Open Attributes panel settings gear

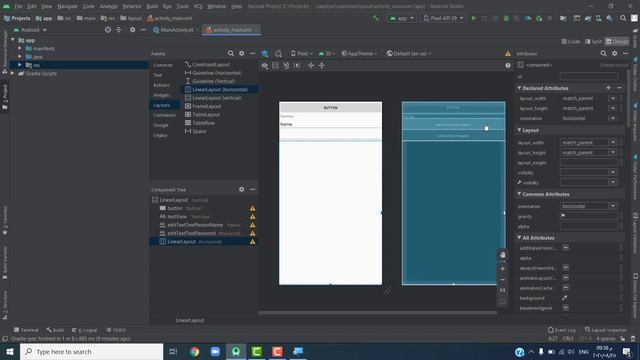[614, 53]
